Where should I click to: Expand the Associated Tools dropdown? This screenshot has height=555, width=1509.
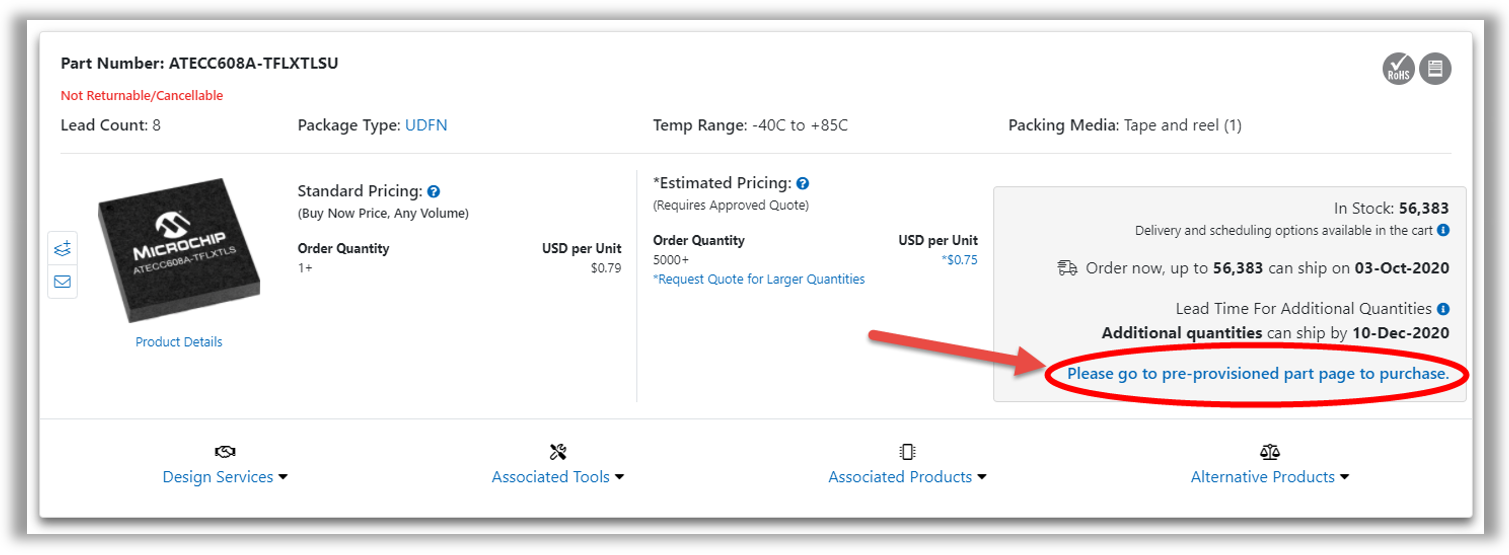coord(558,477)
